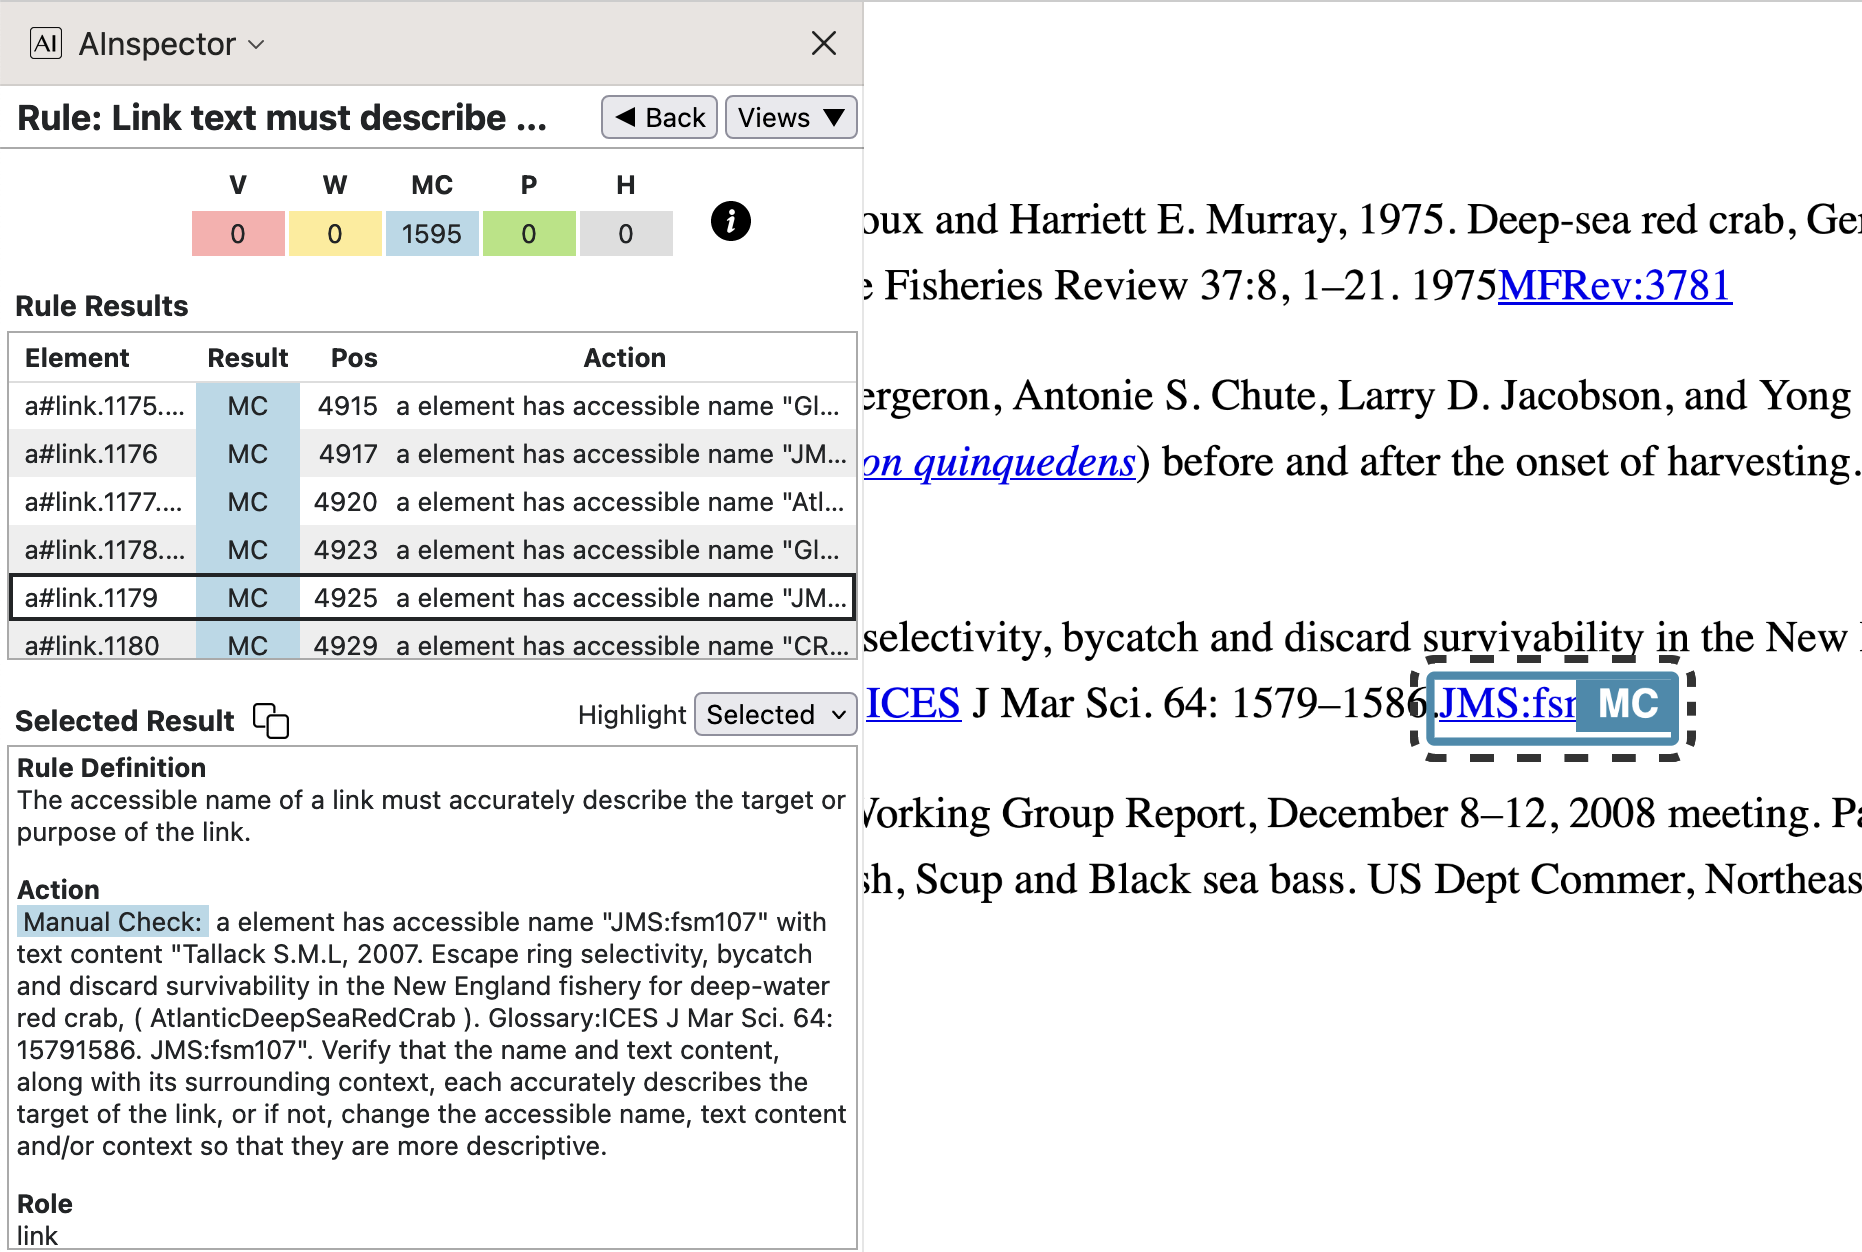Select the result row at position 4915

pos(431,406)
